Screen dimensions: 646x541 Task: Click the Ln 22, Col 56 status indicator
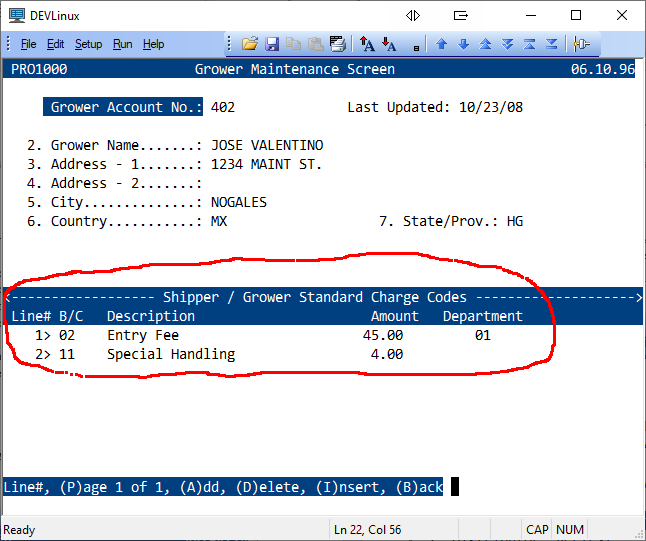[x=367, y=529]
